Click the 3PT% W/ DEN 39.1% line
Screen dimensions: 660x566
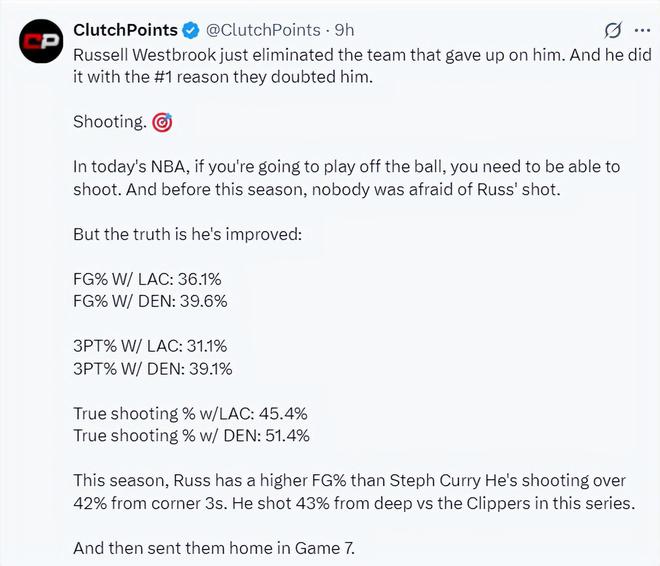click(x=153, y=368)
